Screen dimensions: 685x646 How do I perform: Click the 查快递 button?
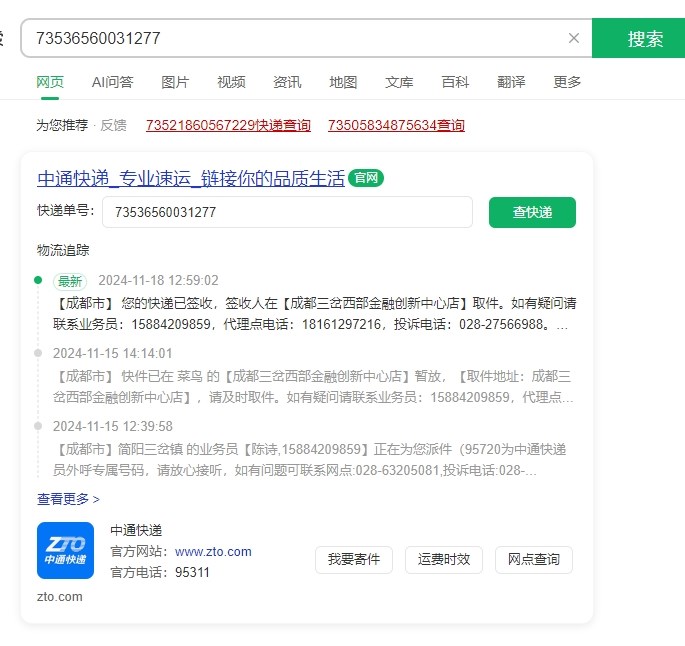click(x=532, y=212)
